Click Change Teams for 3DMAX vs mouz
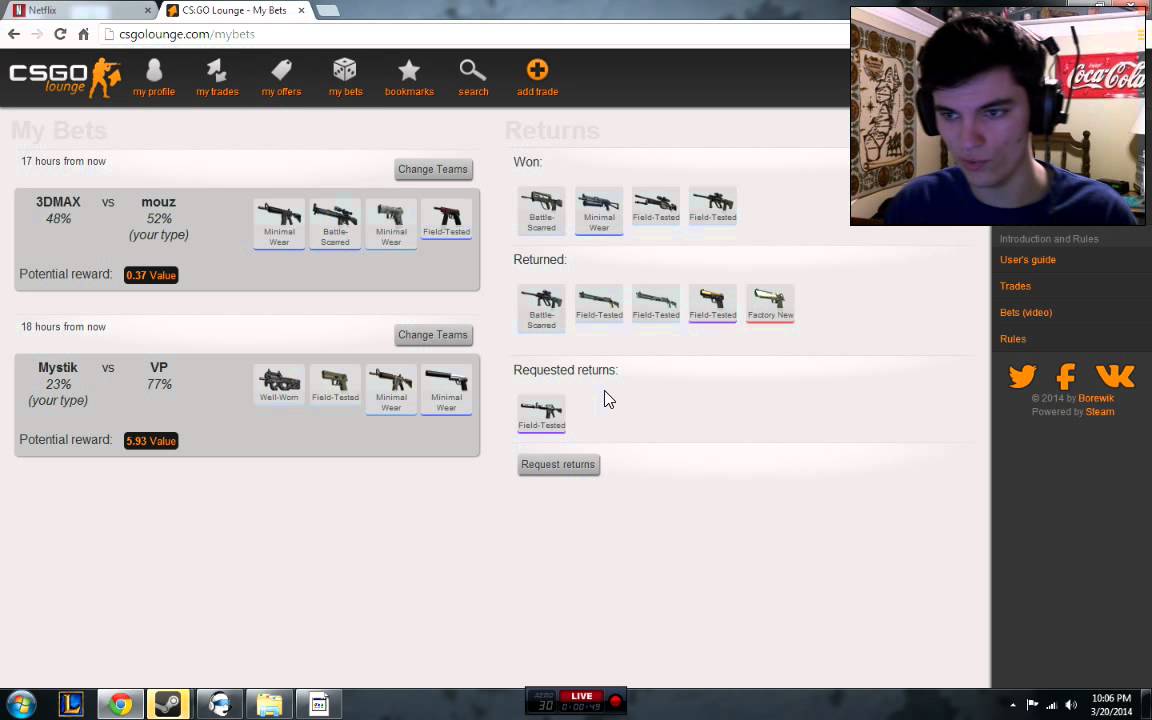The width and height of the screenshot is (1152, 720). click(x=433, y=169)
